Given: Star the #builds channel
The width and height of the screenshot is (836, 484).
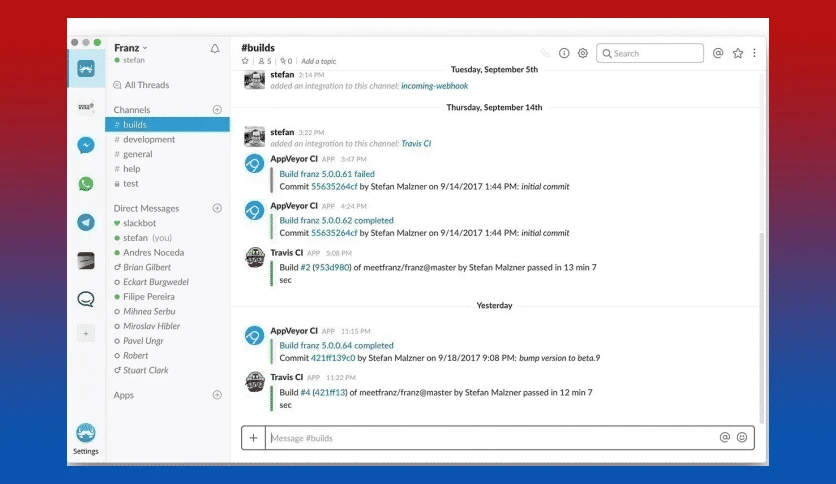Looking at the screenshot, I should point(245,61).
